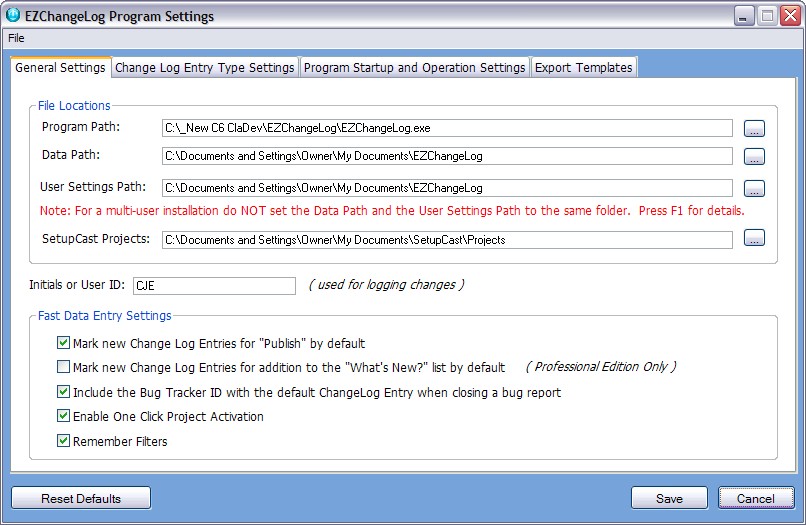Select the General Settings tab
Image resolution: width=806 pixels, height=525 pixels.
pyautogui.click(x=60, y=67)
